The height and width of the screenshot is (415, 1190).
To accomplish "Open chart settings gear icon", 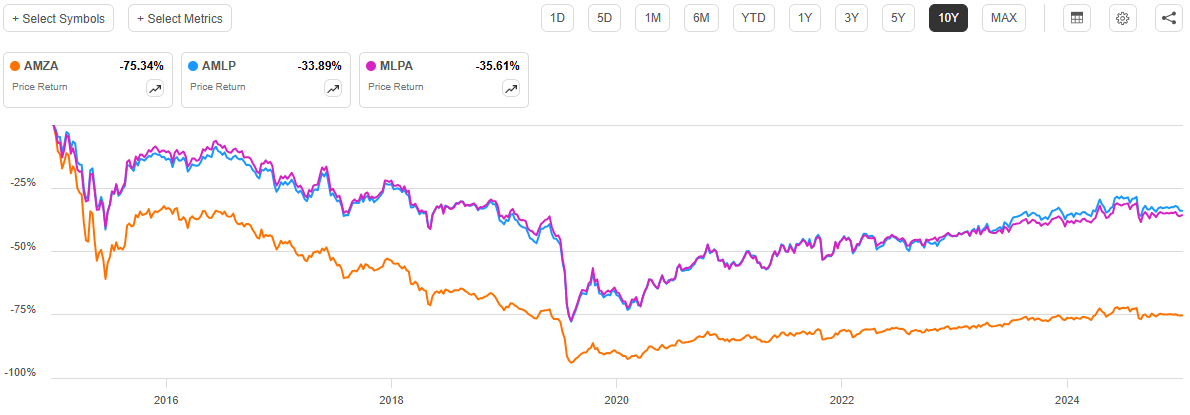I will click(x=1123, y=18).
